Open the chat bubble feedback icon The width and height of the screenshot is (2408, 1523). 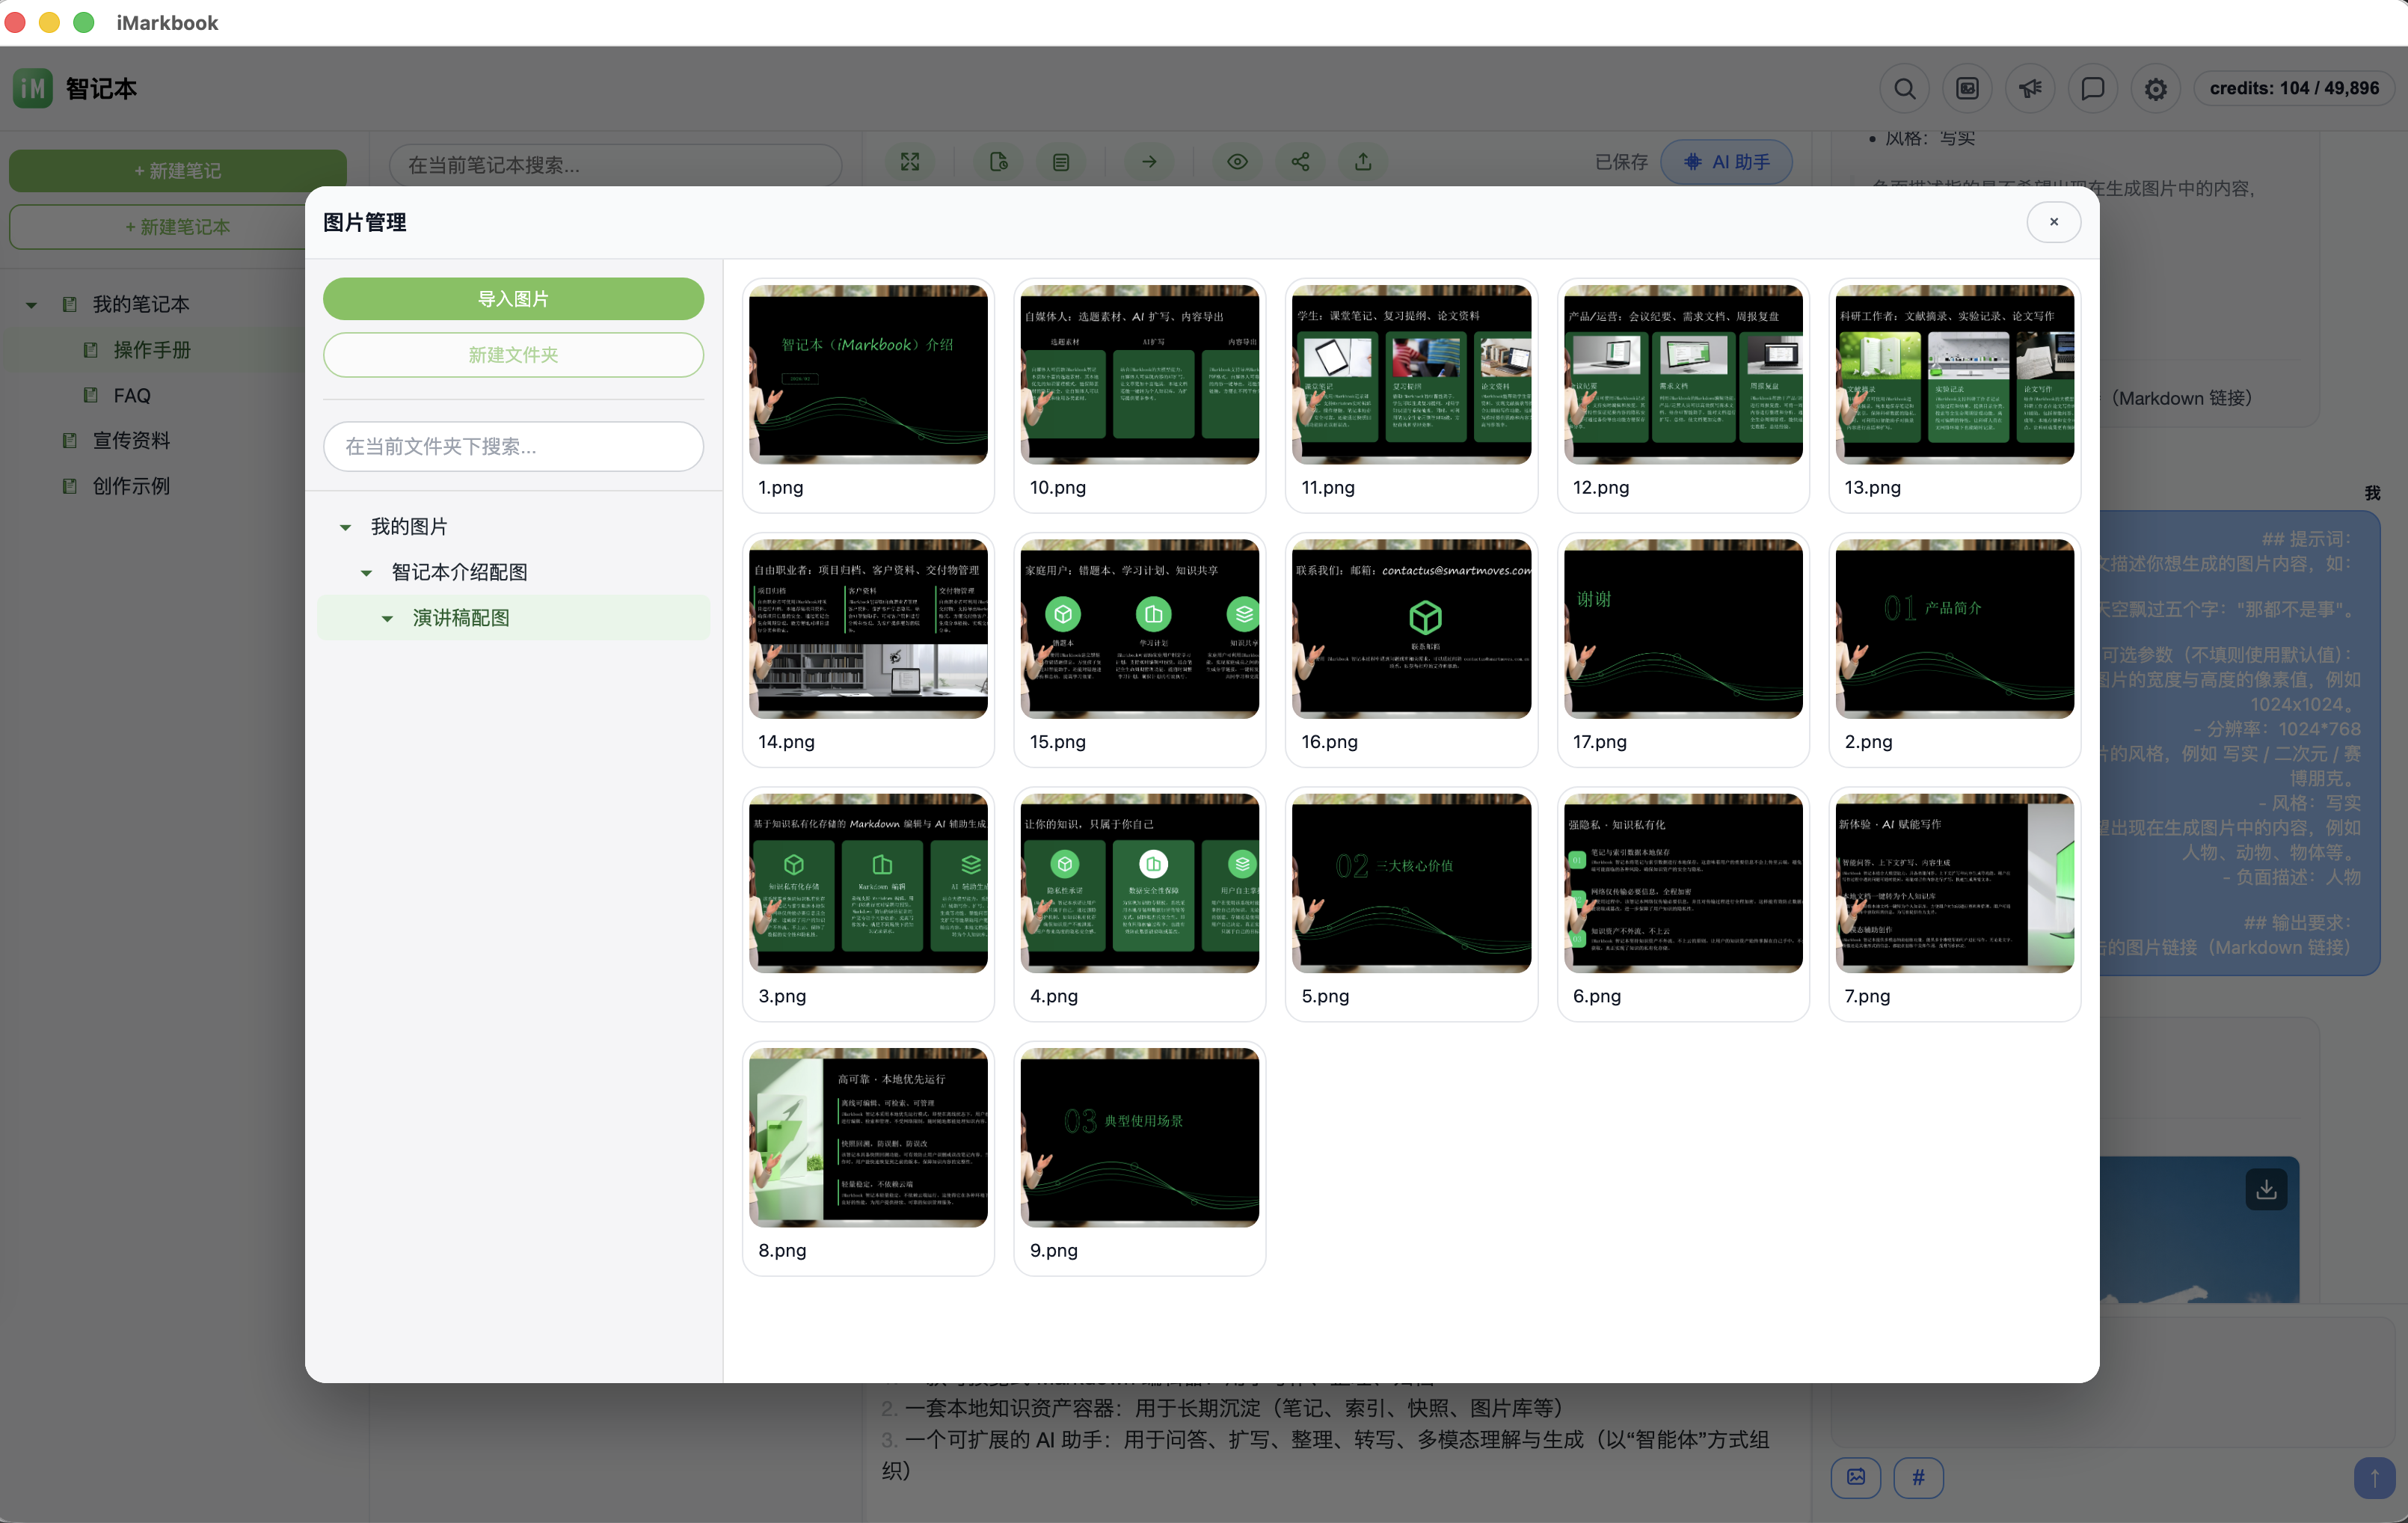(x=2092, y=89)
